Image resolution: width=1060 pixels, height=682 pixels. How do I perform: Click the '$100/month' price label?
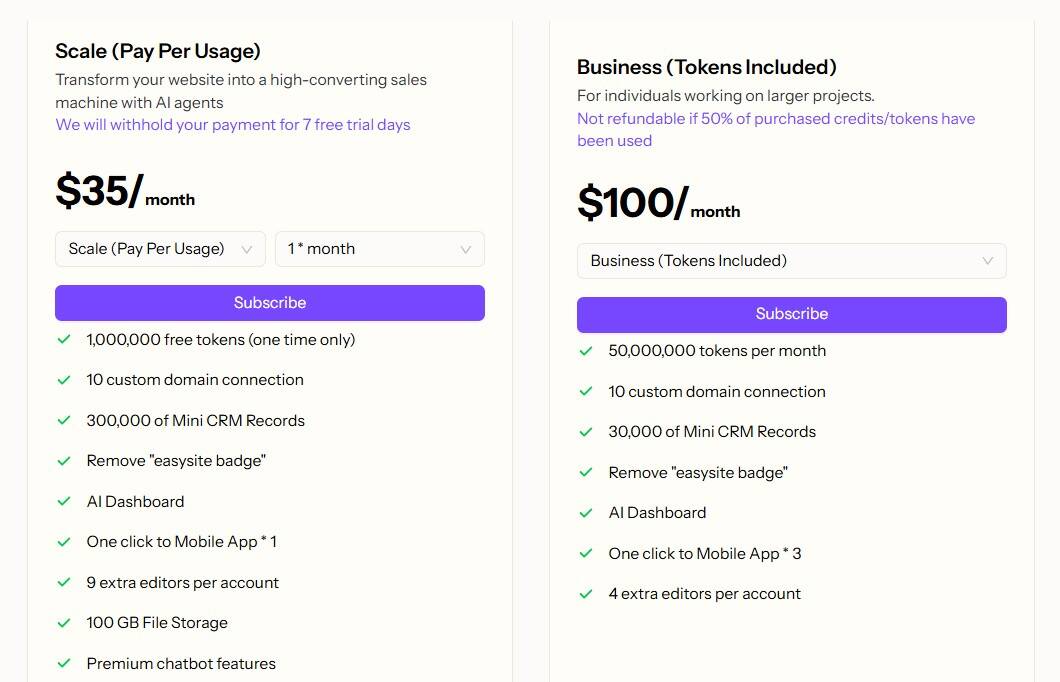[x=658, y=203]
